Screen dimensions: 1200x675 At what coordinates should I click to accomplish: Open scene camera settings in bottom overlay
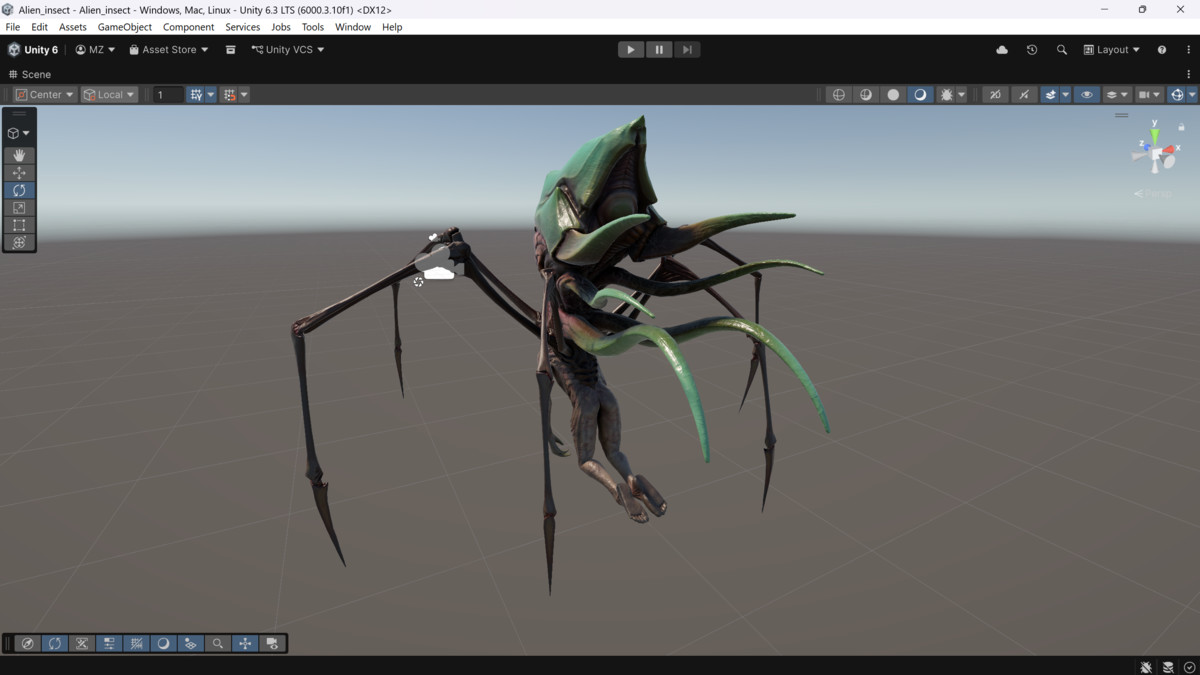click(272, 644)
